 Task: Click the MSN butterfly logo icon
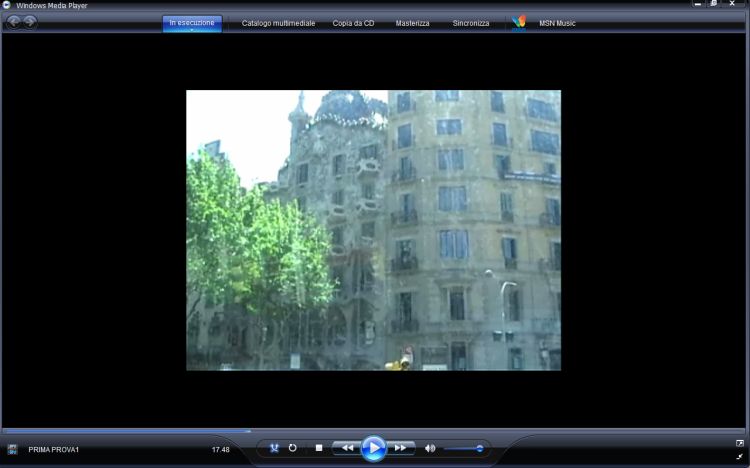pos(519,22)
